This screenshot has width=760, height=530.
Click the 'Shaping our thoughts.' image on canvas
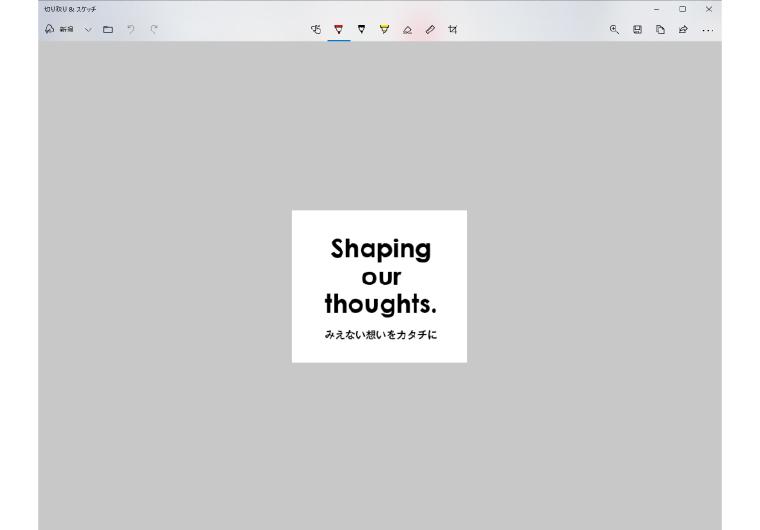pyautogui.click(x=379, y=286)
